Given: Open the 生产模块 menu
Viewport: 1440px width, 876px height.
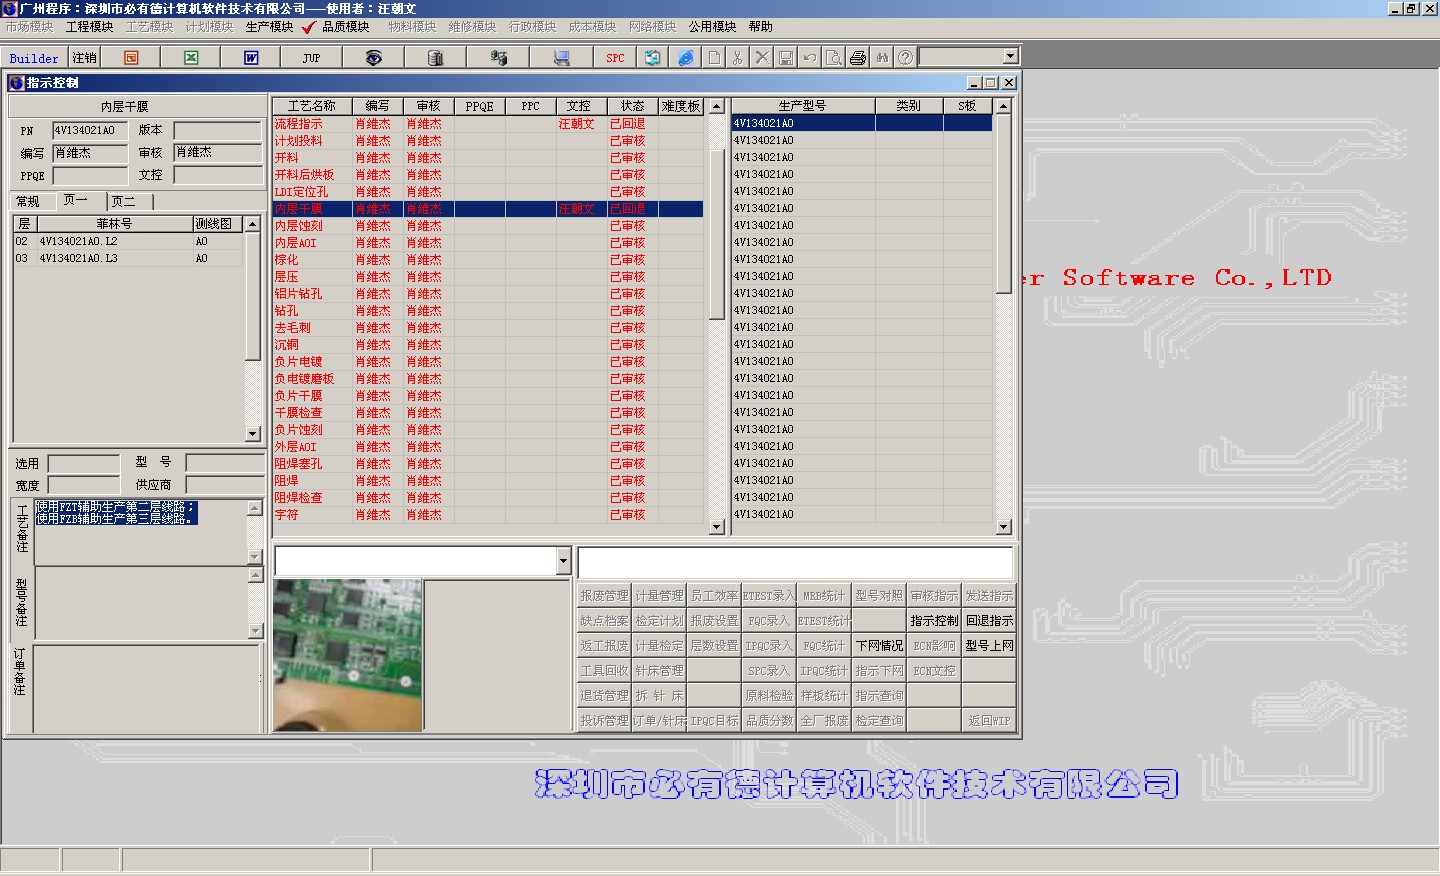Looking at the screenshot, I should [x=269, y=27].
